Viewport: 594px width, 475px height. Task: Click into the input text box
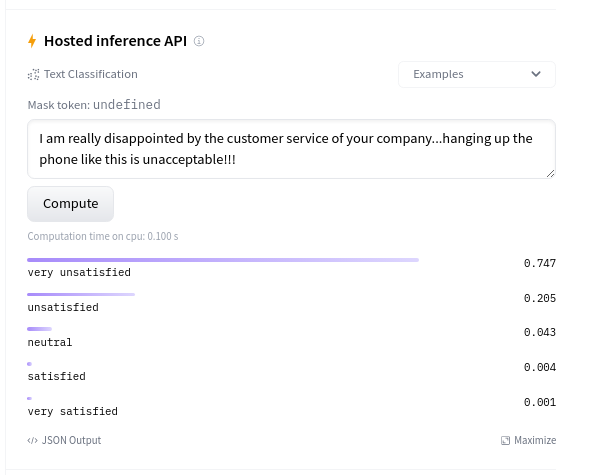(291, 149)
